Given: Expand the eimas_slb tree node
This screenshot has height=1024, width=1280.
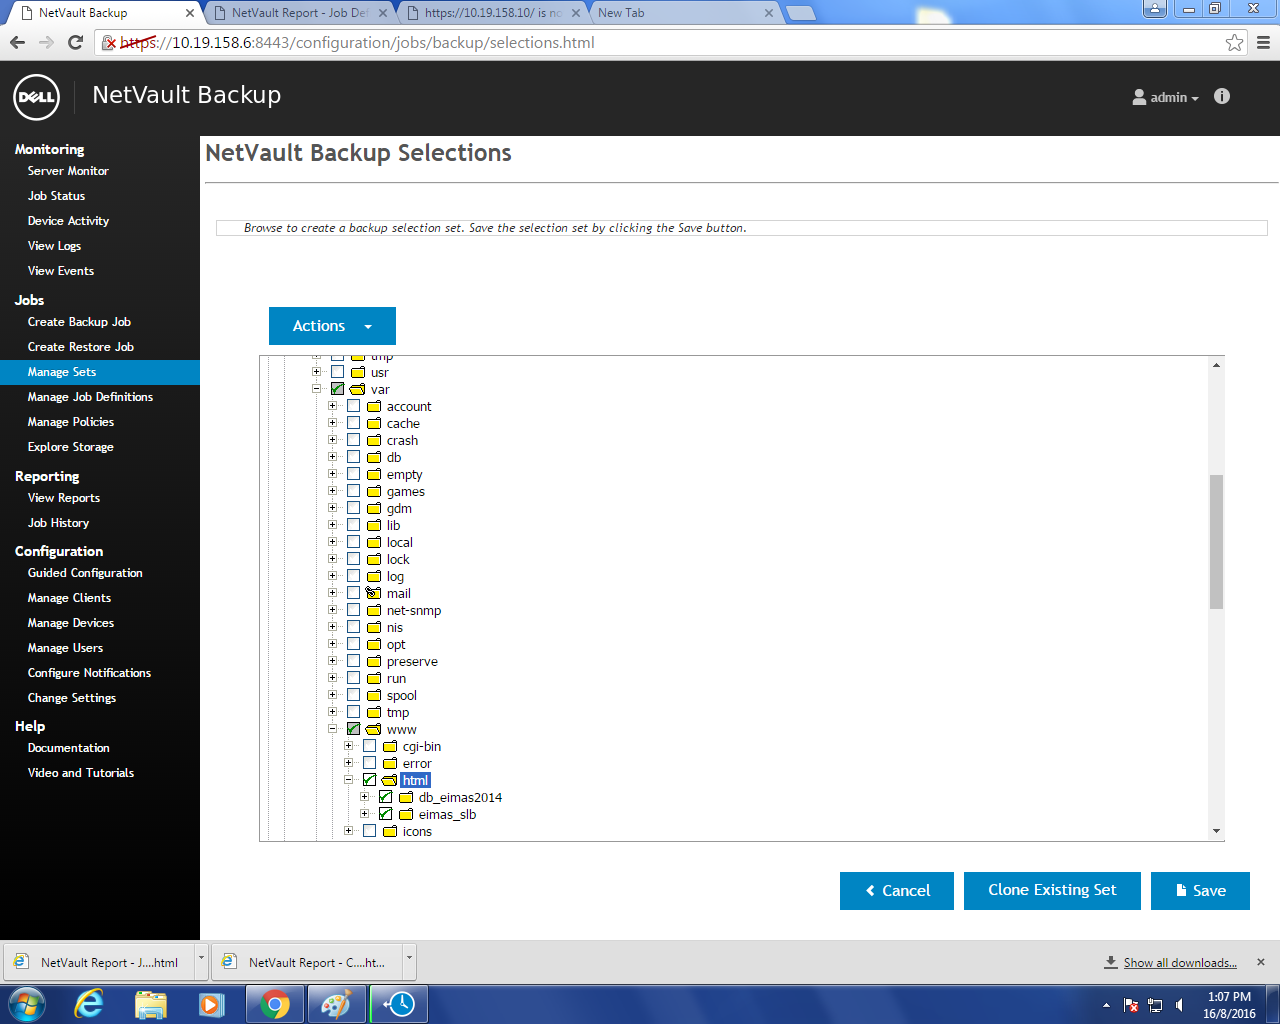Looking at the screenshot, I should click(365, 814).
